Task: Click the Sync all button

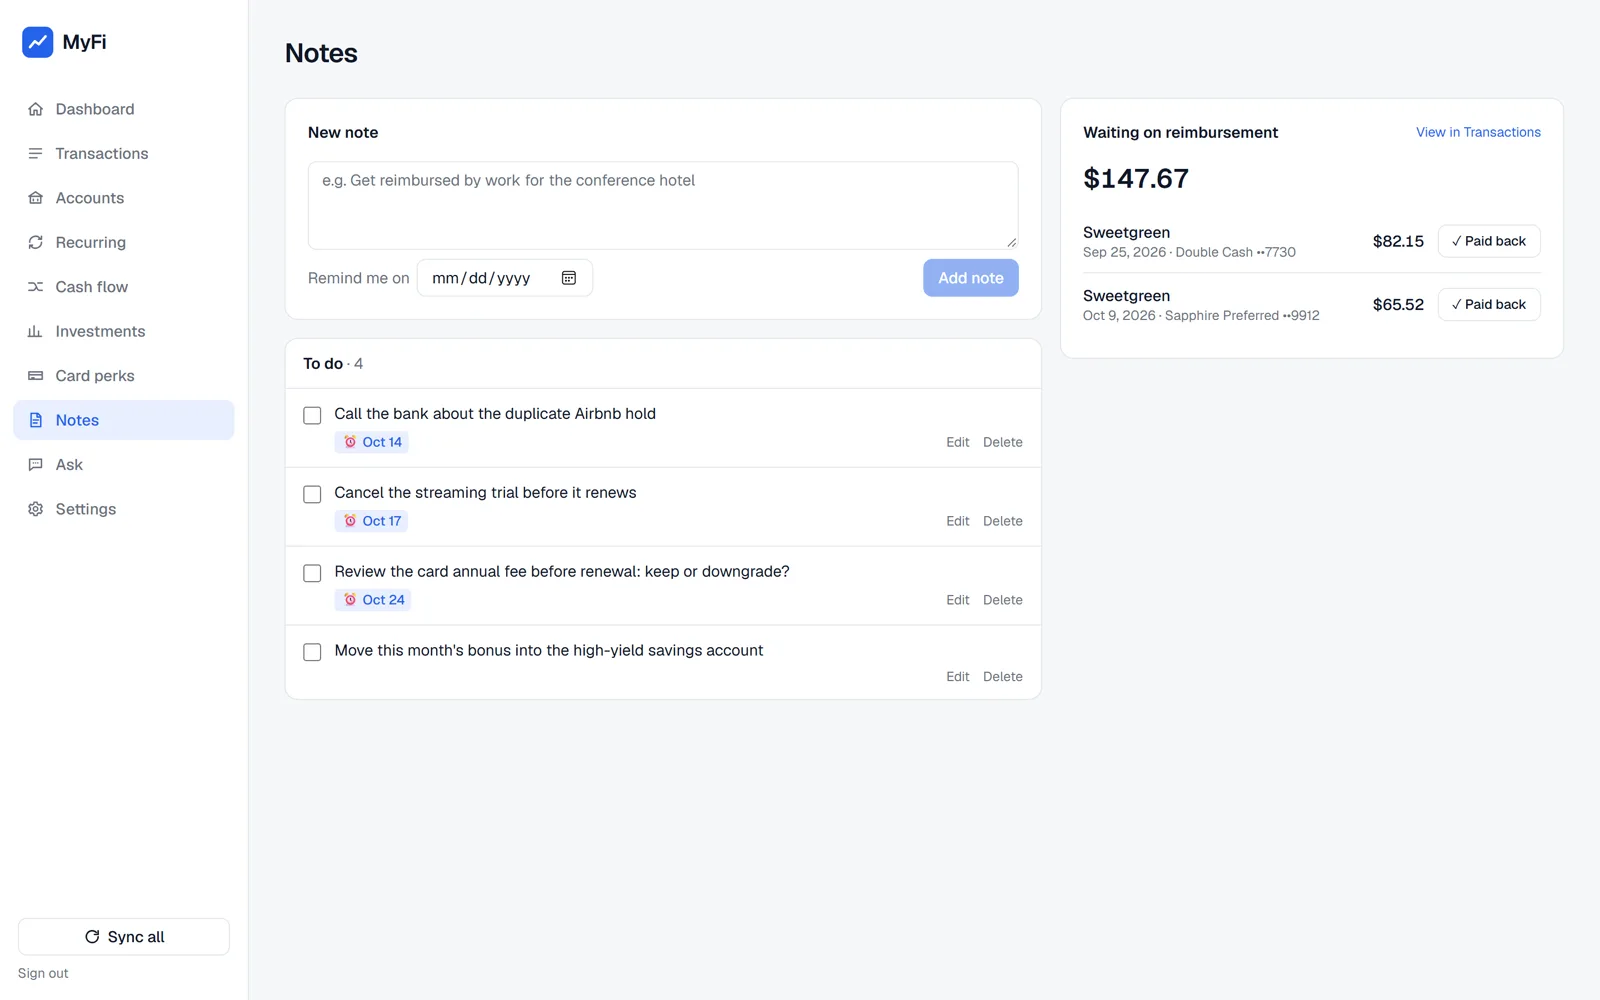Action: (124, 937)
